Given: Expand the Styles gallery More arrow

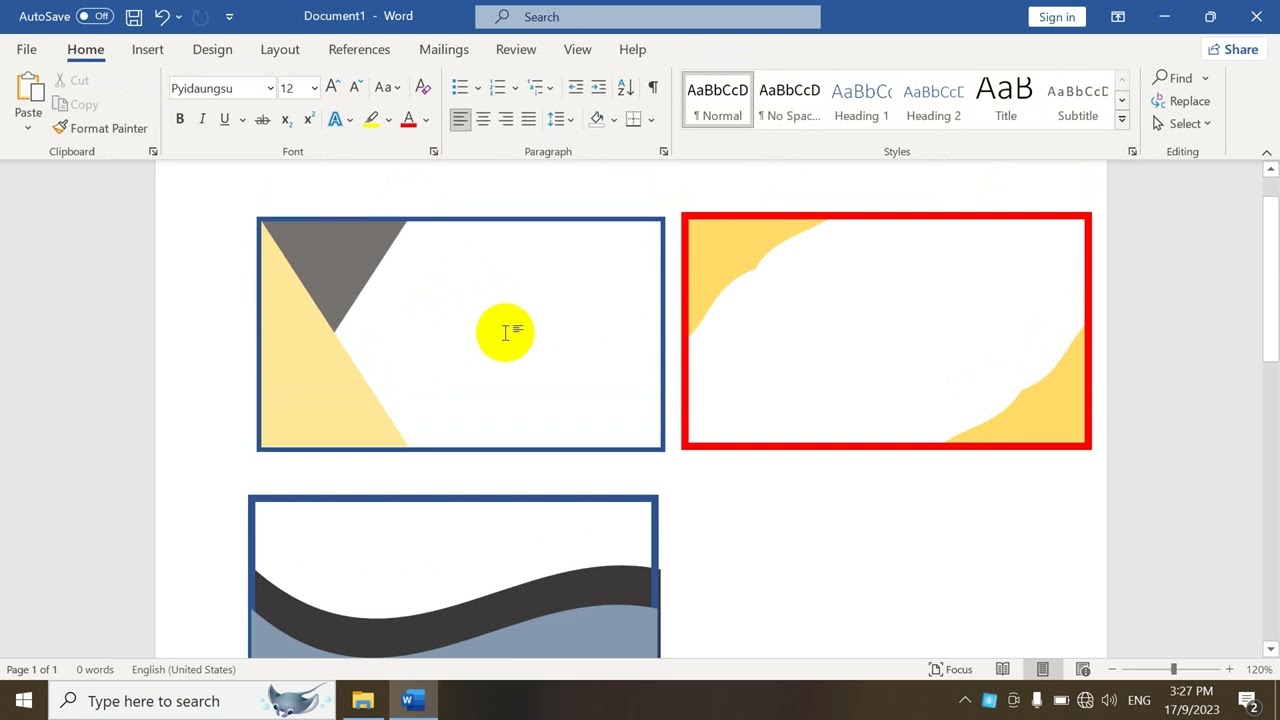Looking at the screenshot, I should tap(1122, 119).
